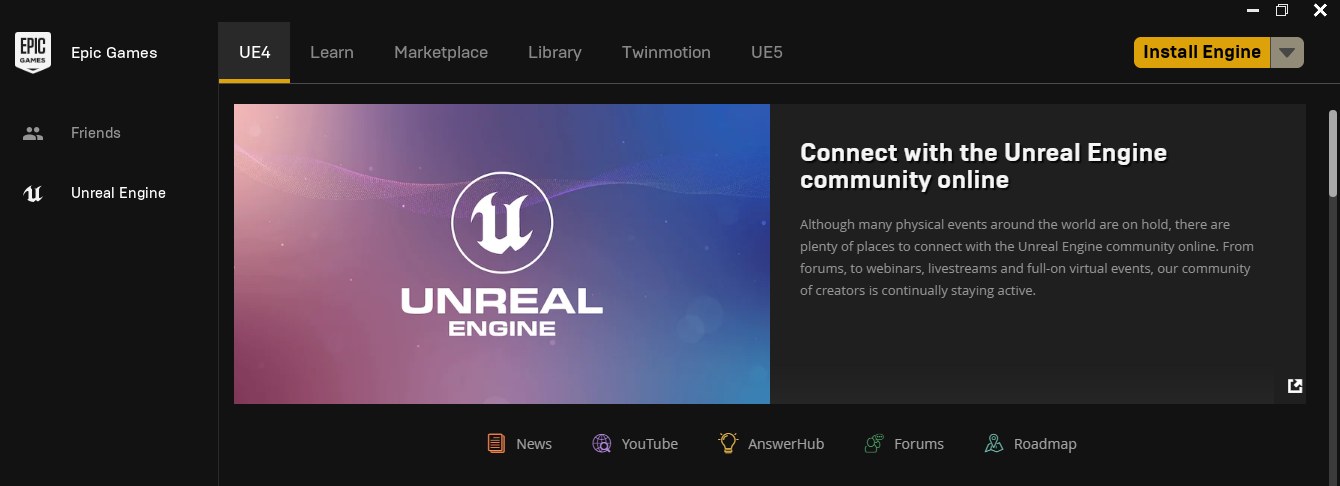
Task: Click the 'Connect with the Unreal Engine community online' headline
Action: click(x=984, y=166)
